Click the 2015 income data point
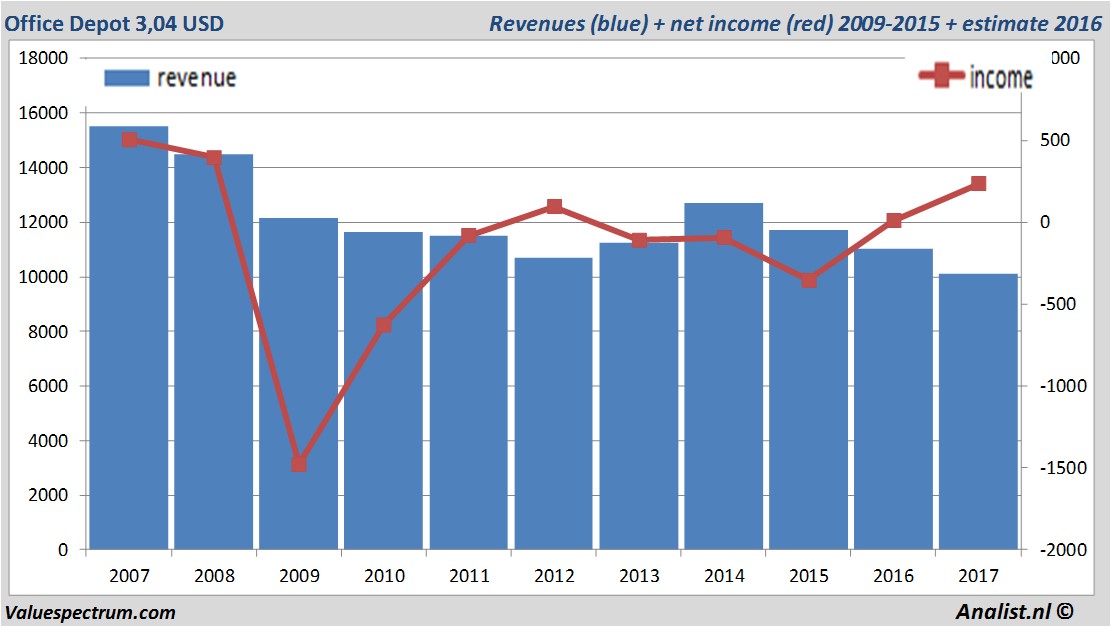The width and height of the screenshot is (1111, 627). [809, 281]
